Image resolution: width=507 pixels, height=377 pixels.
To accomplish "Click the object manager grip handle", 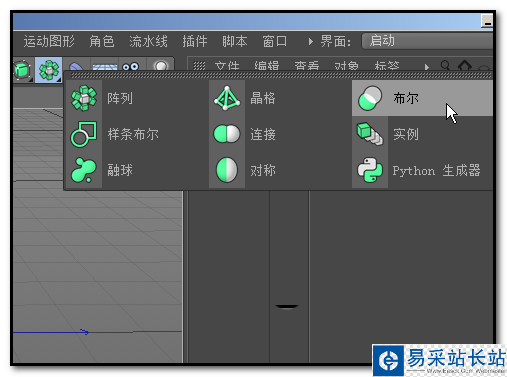I will (x=199, y=66).
